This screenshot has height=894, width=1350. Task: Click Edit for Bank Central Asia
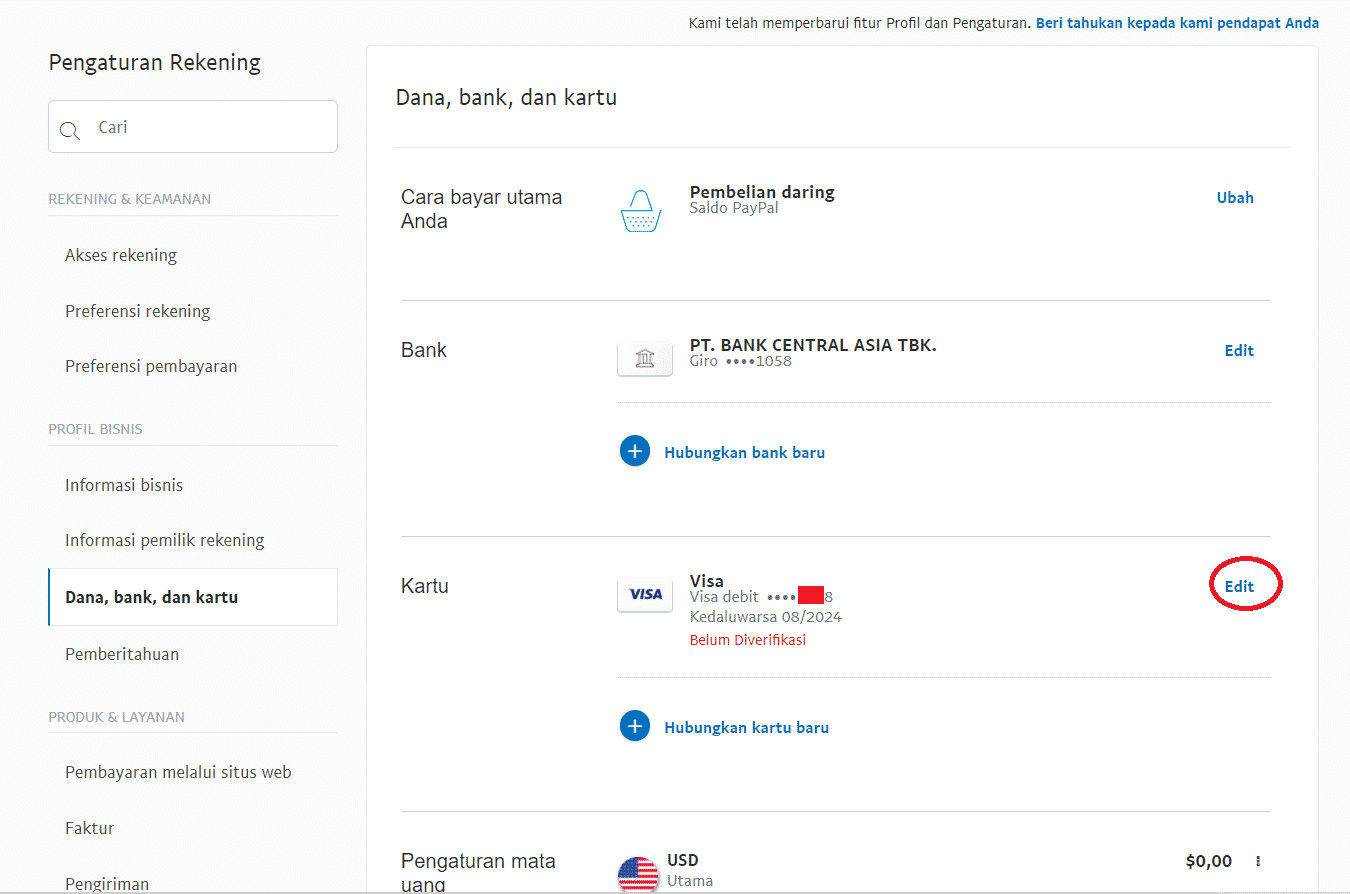[1239, 351]
